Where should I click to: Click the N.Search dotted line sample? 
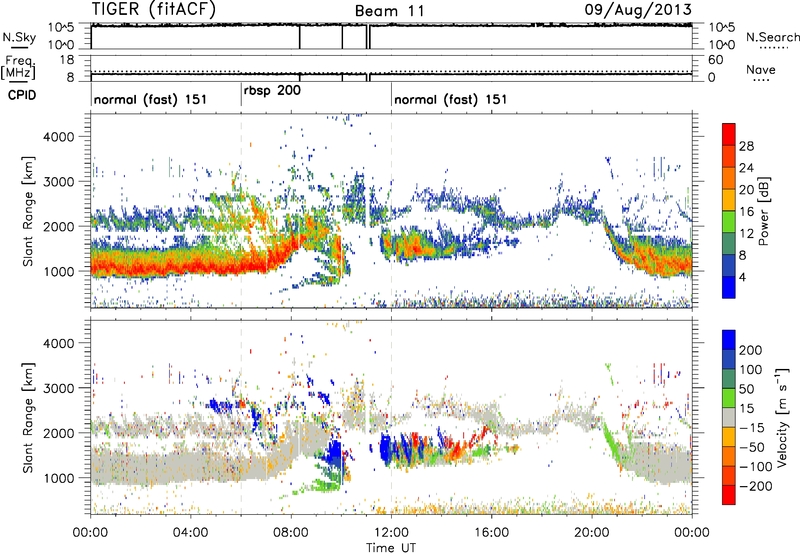pos(774,48)
